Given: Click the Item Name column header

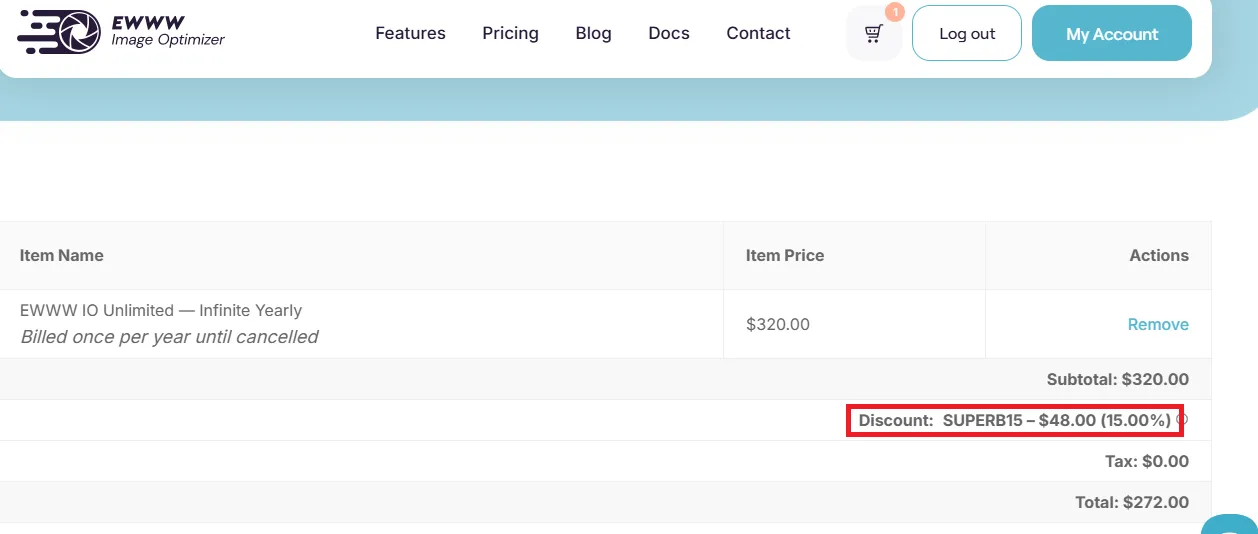Looking at the screenshot, I should [x=62, y=255].
